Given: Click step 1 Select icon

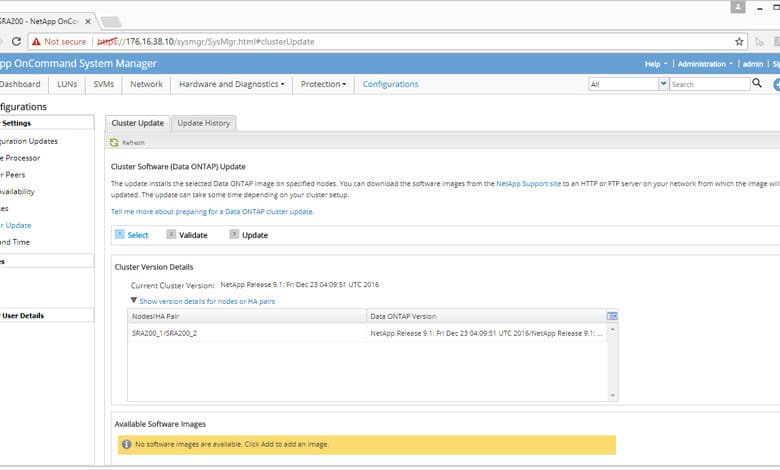Looking at the screenshot, I should click(119, 234).
